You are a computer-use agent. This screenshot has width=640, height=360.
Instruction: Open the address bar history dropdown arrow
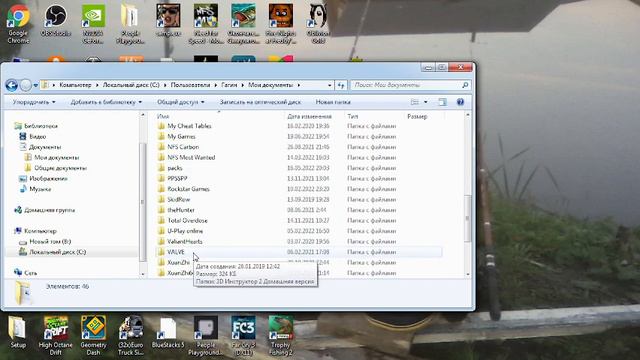[329, 85]
